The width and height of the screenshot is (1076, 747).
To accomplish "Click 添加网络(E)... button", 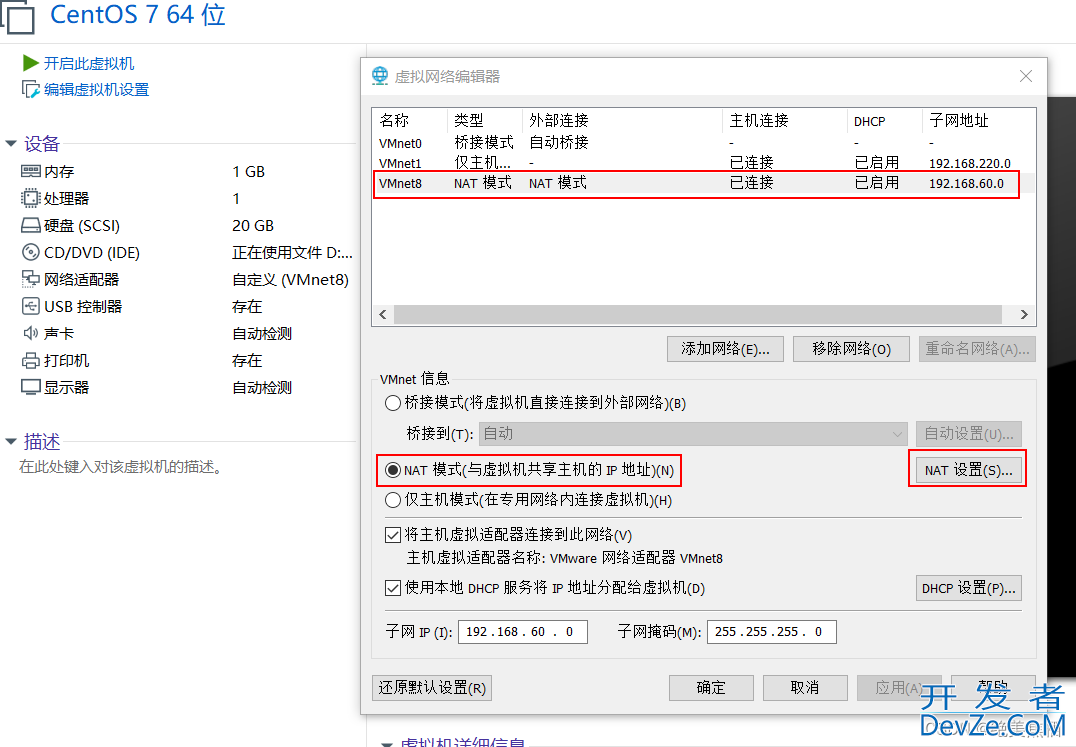I will click(725, 348).
